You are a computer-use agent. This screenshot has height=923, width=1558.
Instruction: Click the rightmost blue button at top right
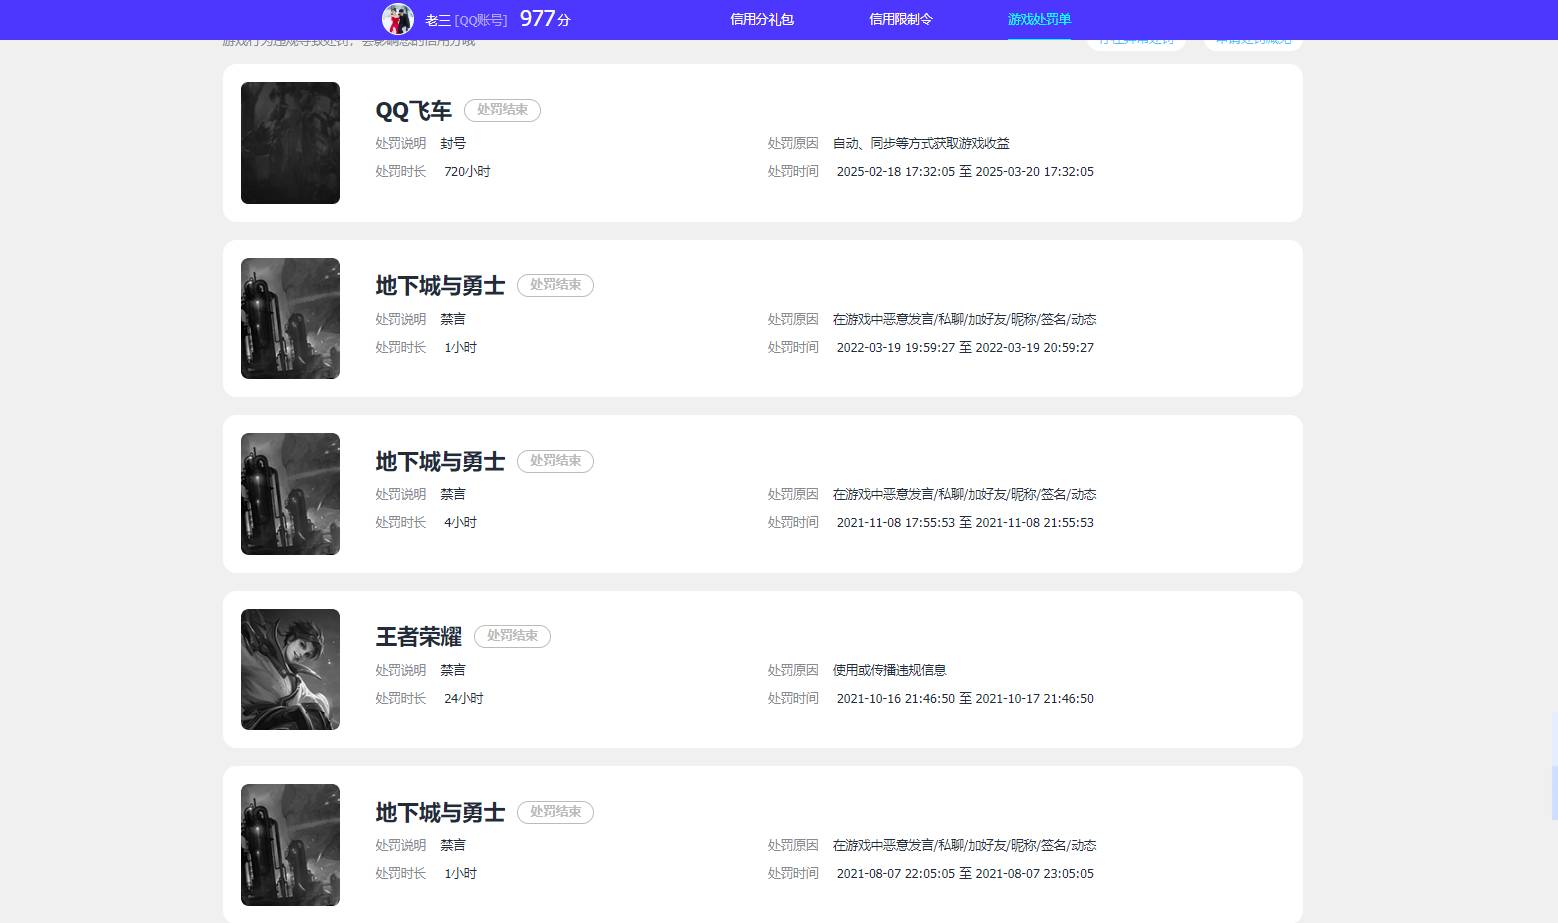[x=1251, y=39]
